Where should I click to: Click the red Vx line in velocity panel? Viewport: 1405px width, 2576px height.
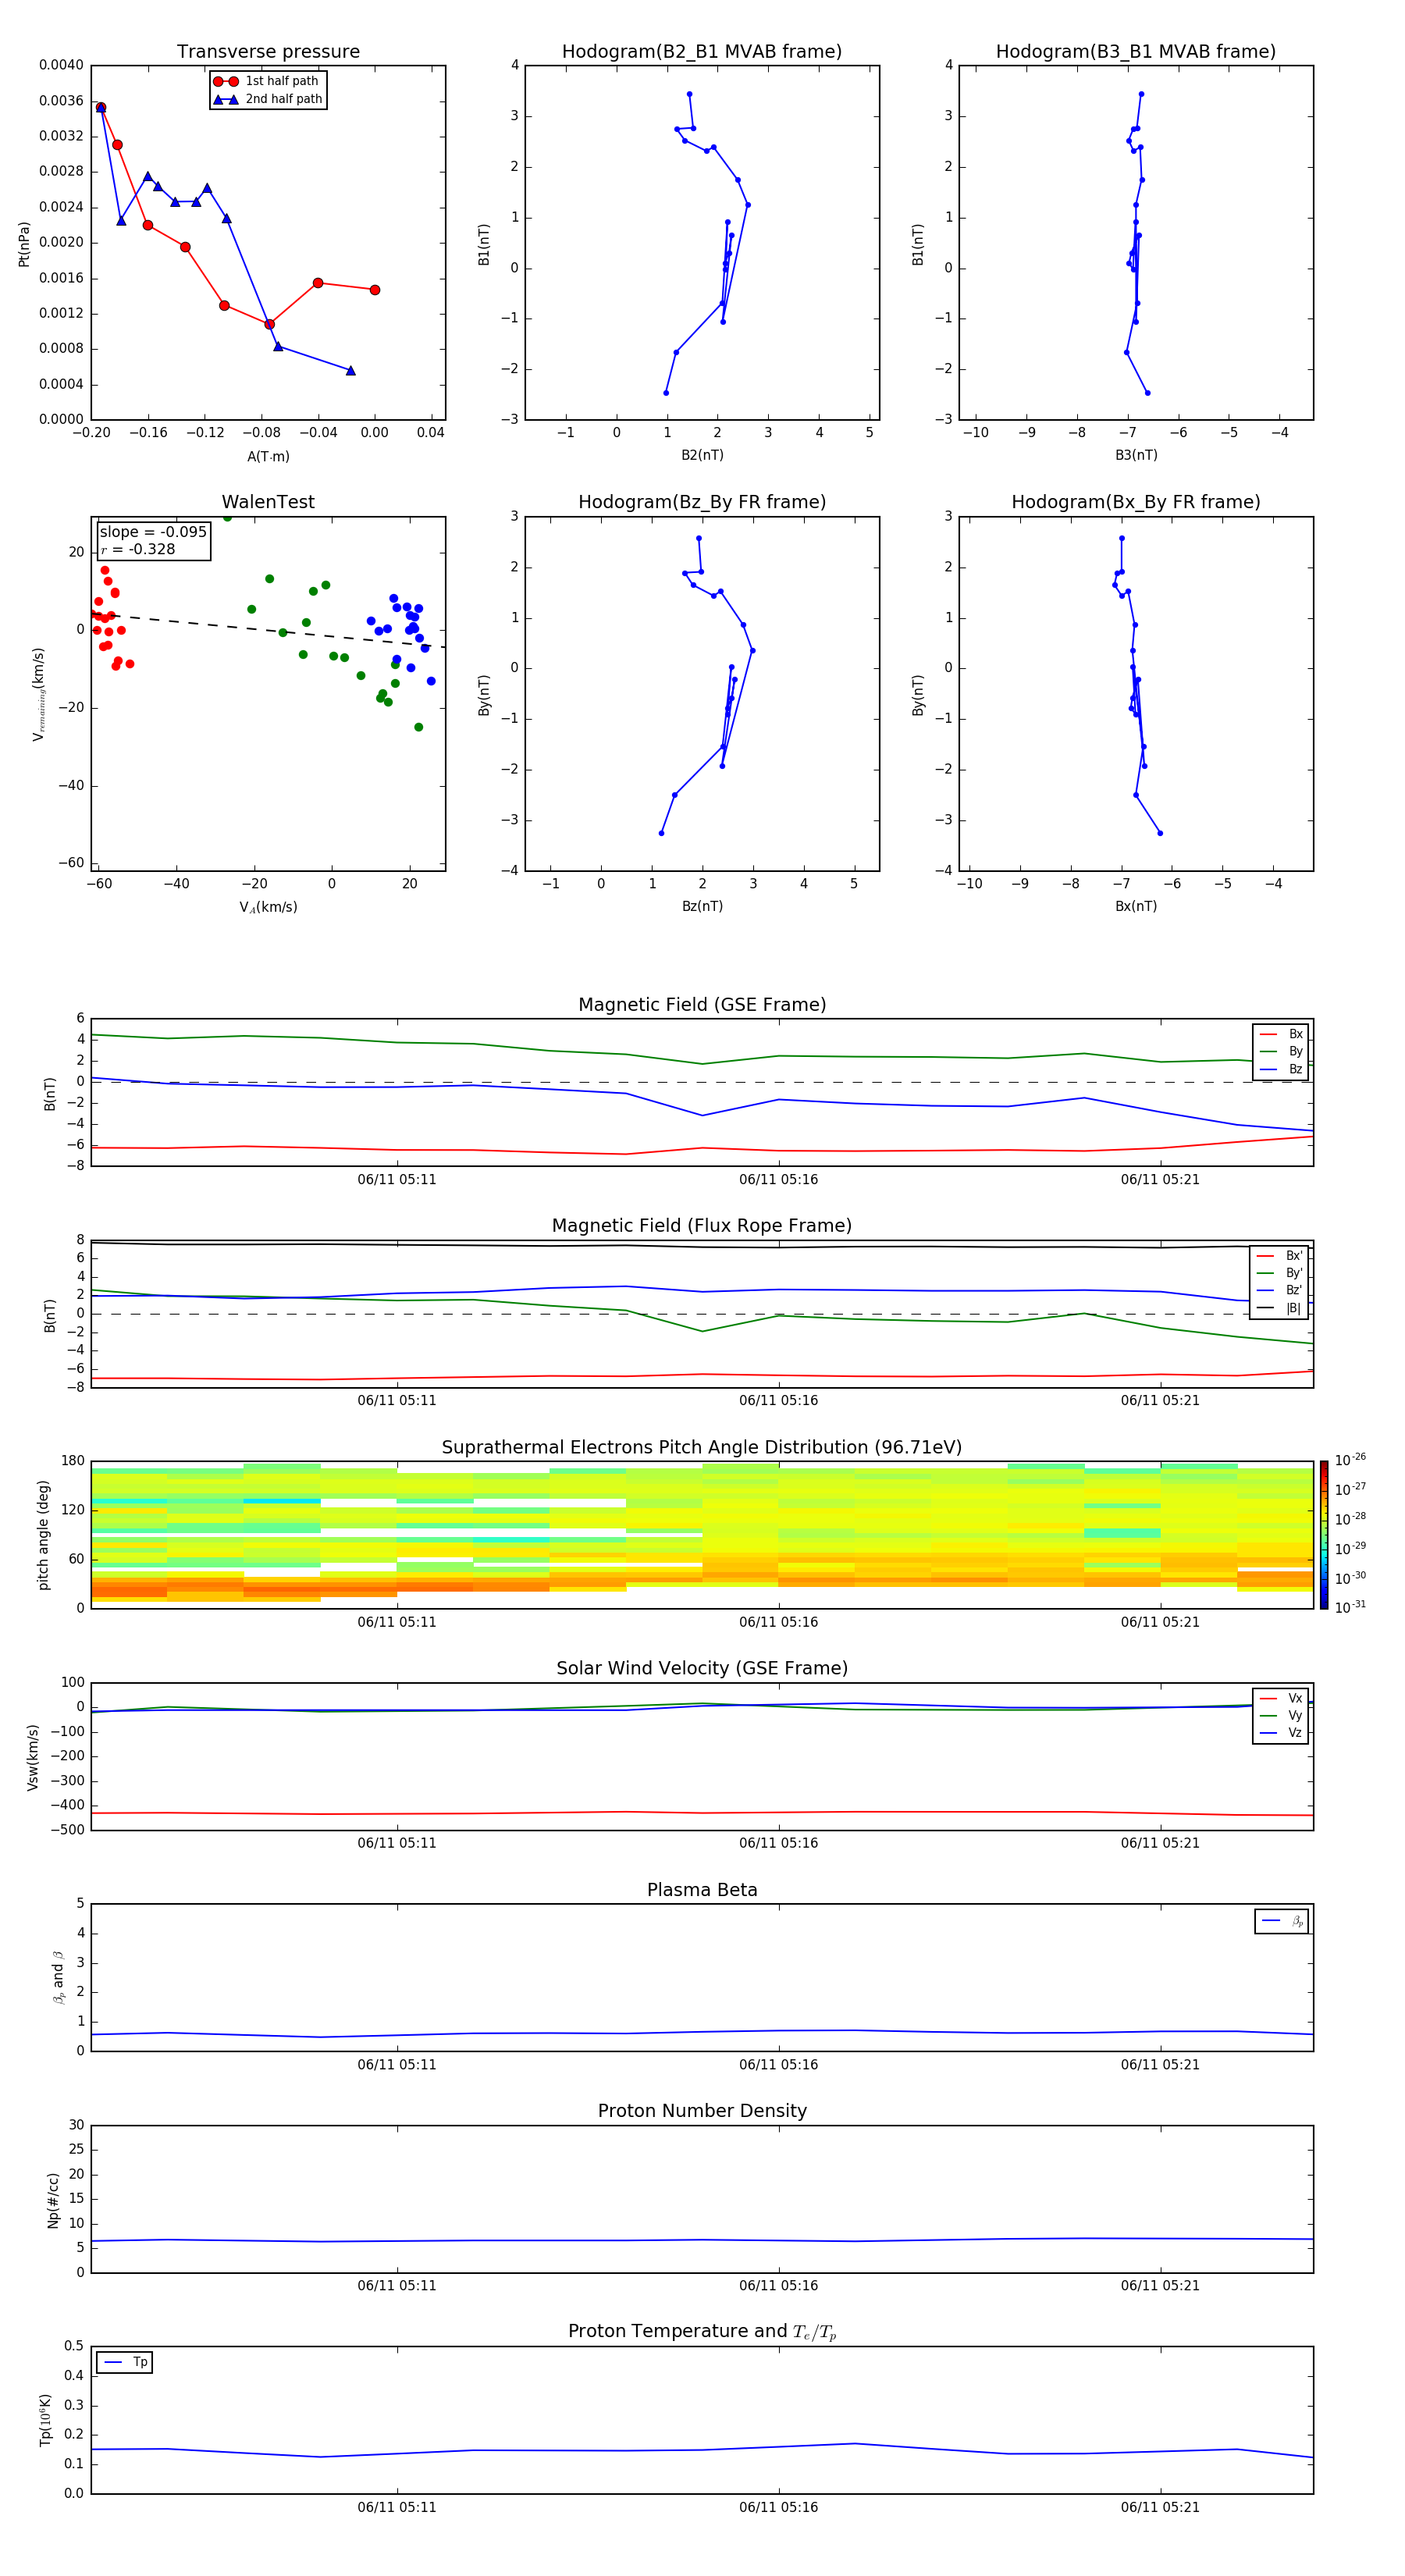[x=700, y=1812]
